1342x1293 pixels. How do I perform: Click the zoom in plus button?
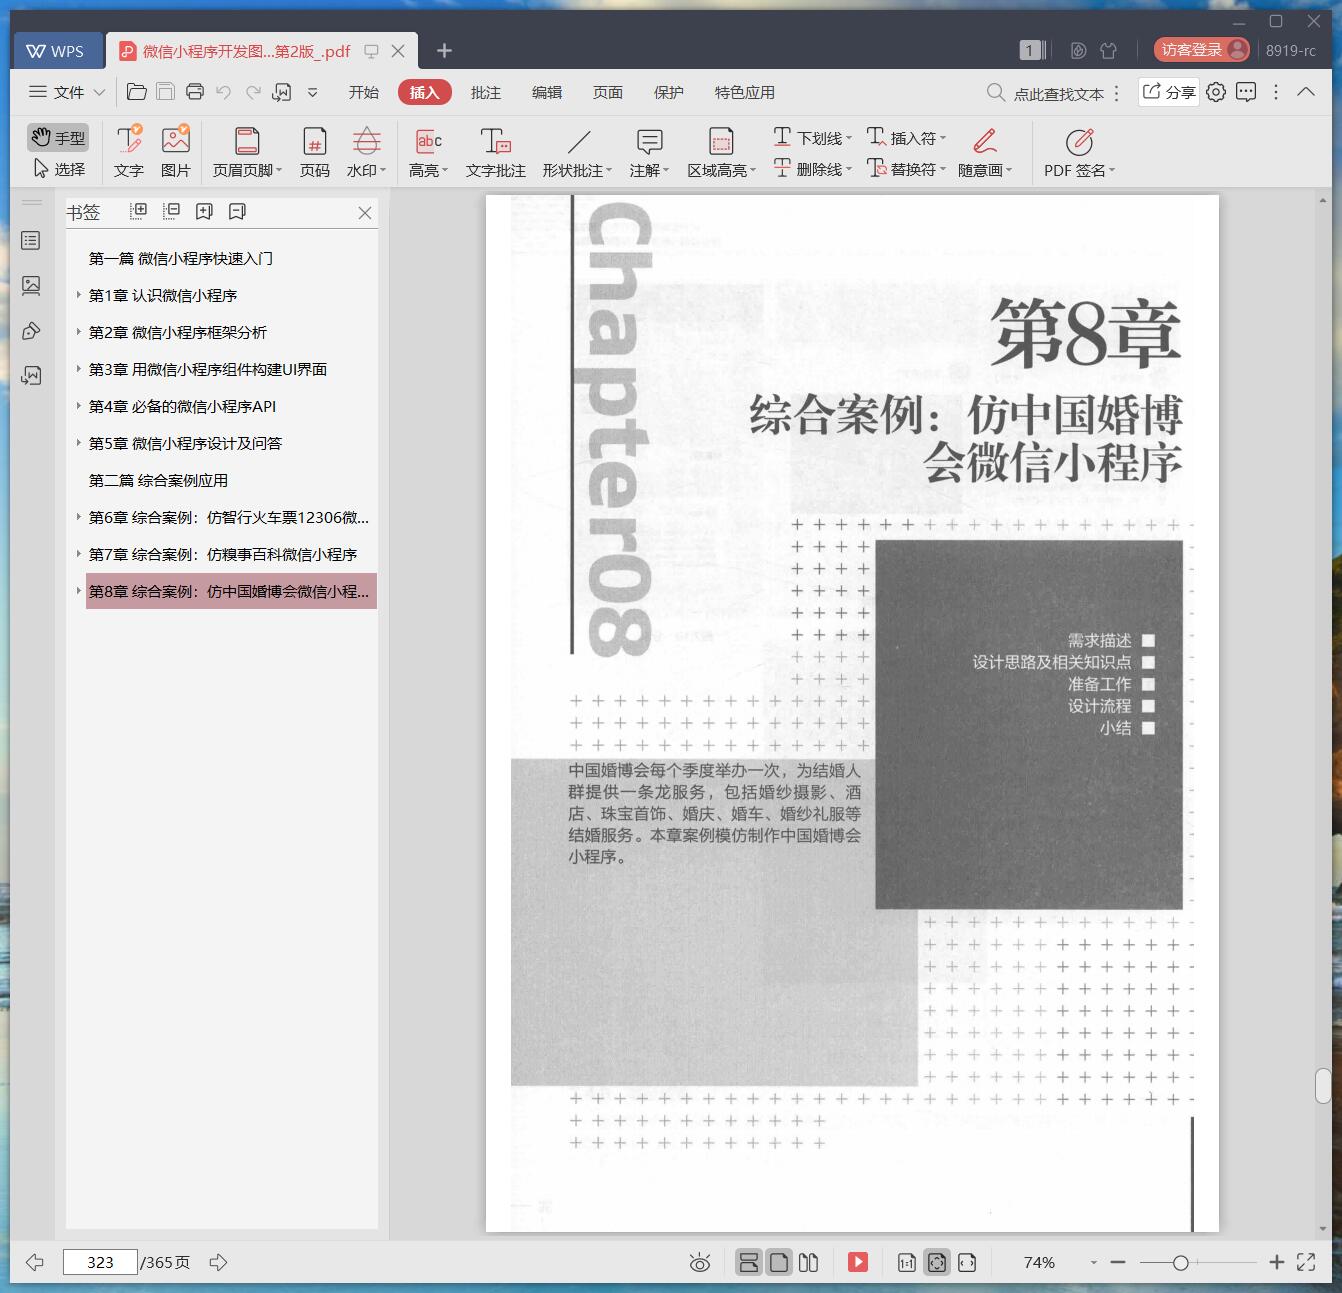click(x=1276, y=1262)
